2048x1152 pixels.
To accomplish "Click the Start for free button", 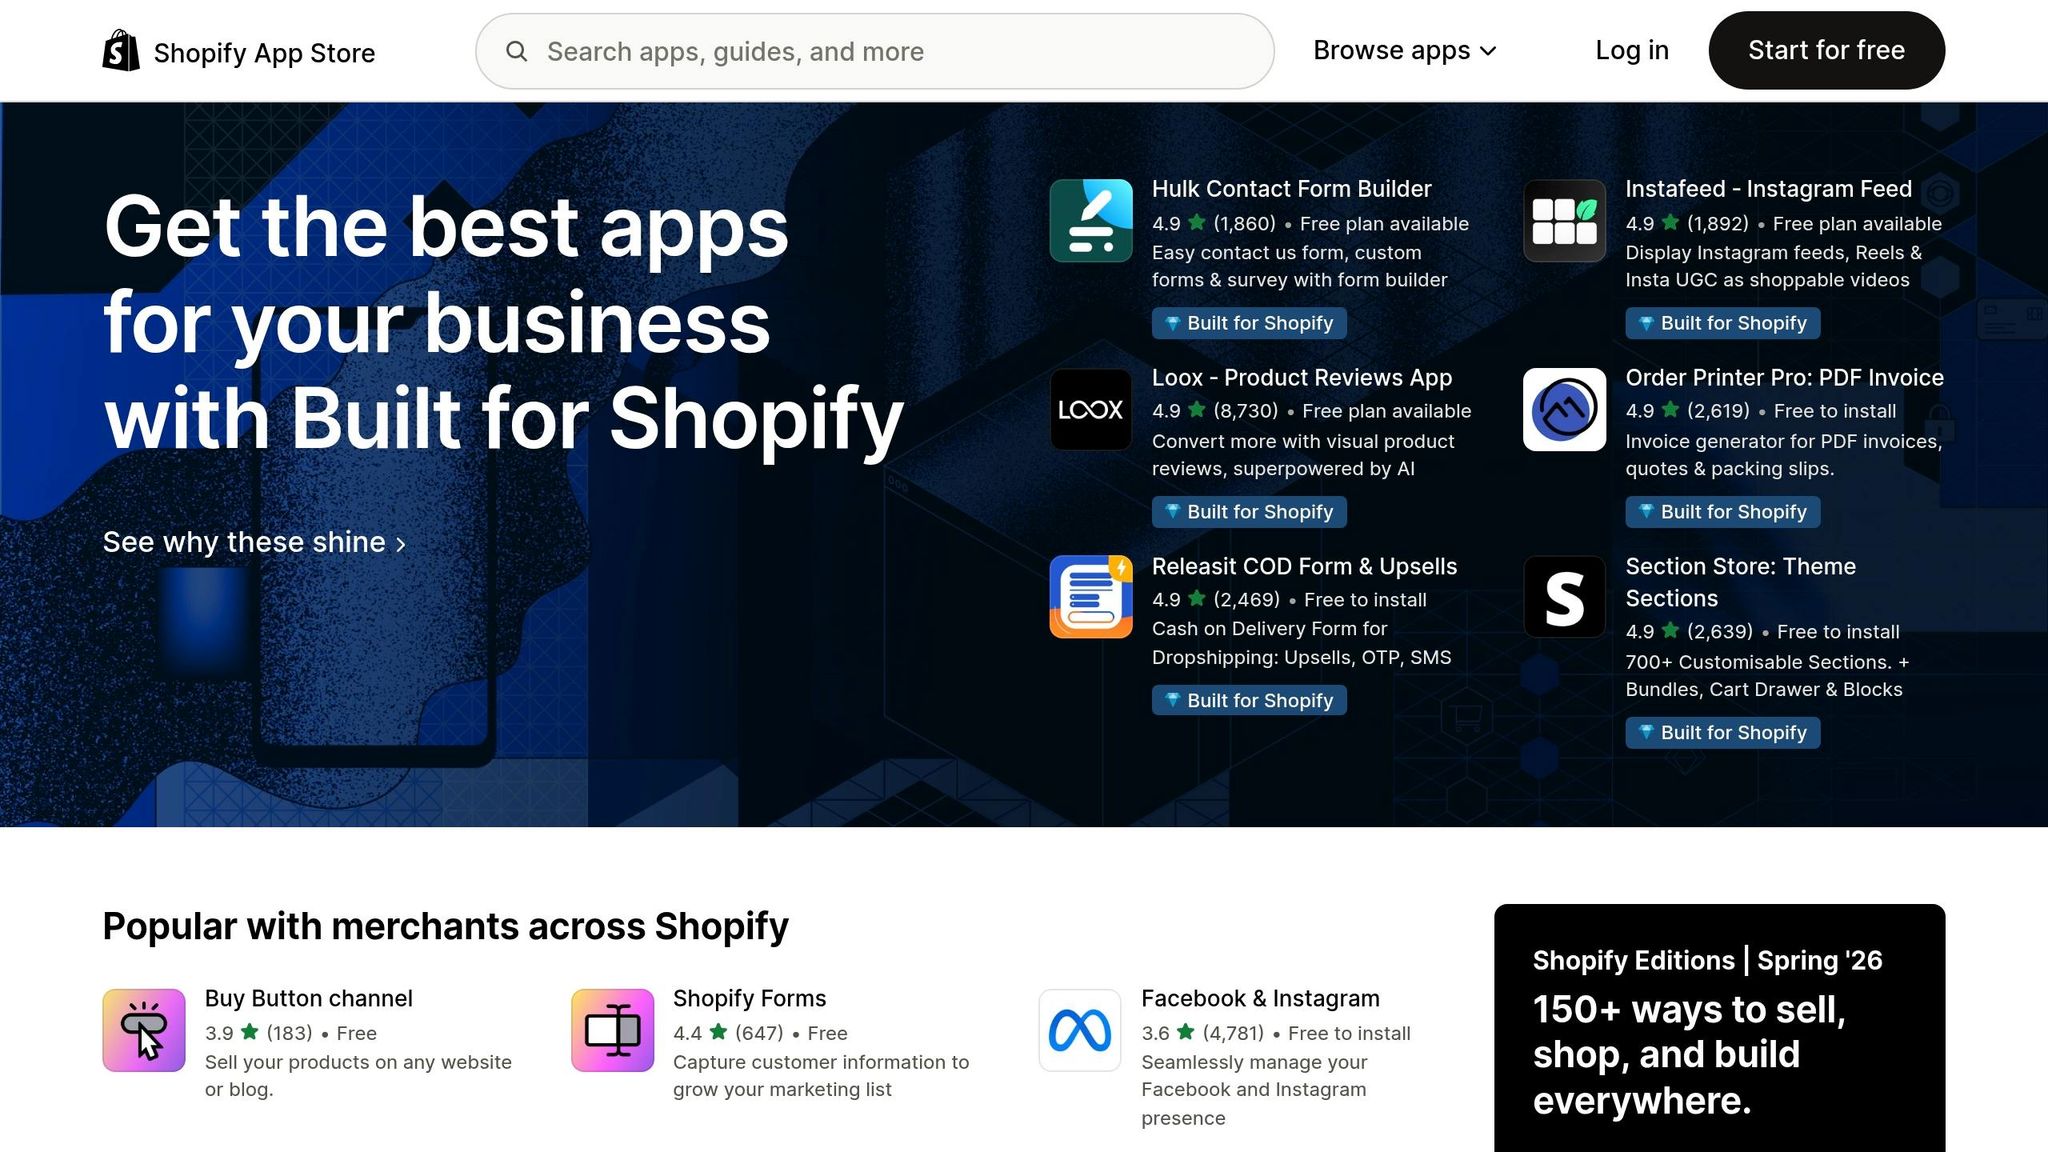I will coord(1826,50).
